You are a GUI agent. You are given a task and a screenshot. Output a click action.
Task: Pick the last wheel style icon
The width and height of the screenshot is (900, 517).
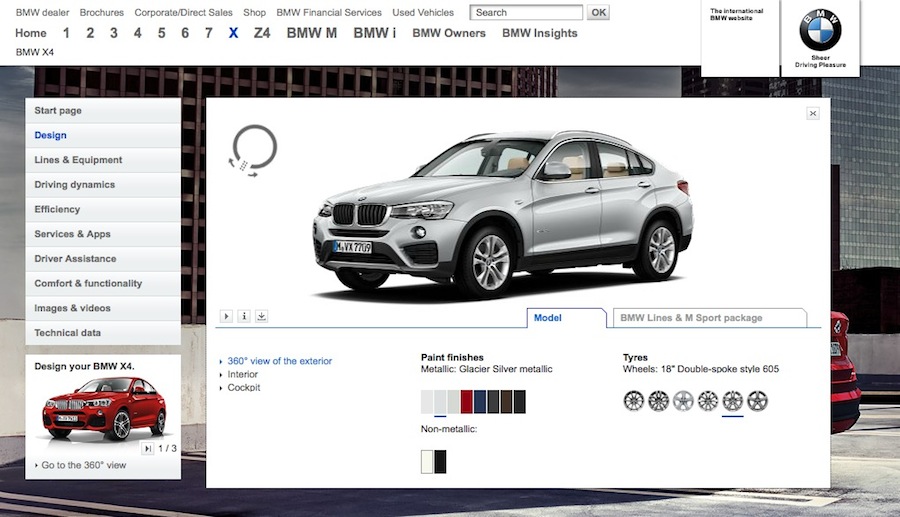[x=757, y=401]
